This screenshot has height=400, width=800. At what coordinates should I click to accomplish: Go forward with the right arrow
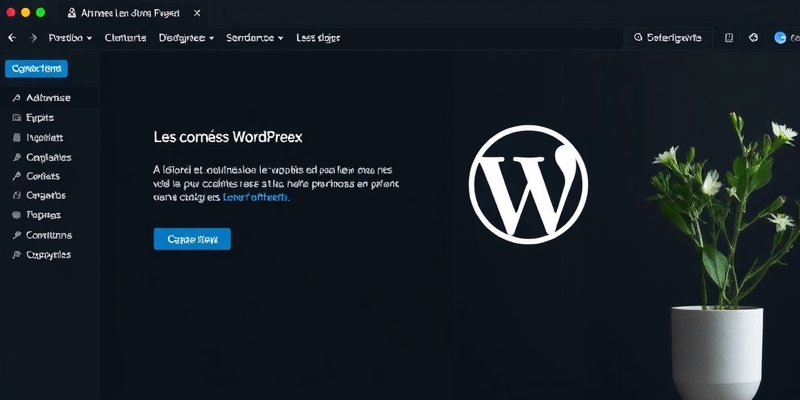(x=33, y=38)
